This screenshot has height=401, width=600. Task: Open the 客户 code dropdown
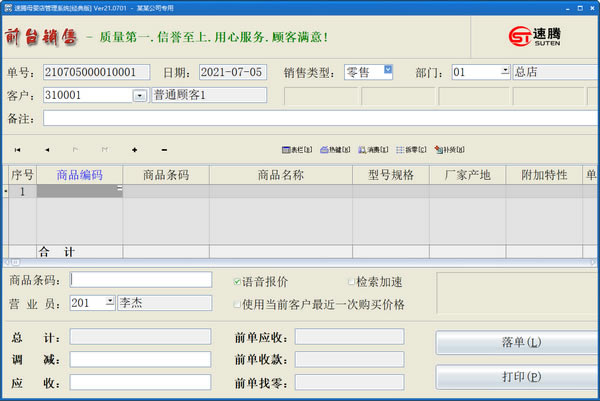pyautogui.click(x=138, y=96)
